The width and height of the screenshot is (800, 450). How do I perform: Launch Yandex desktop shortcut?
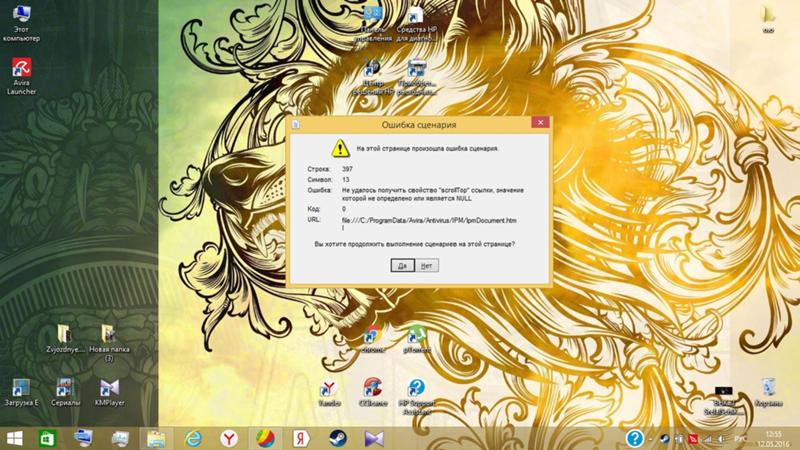pyautogui.click(x=329, y=392)
